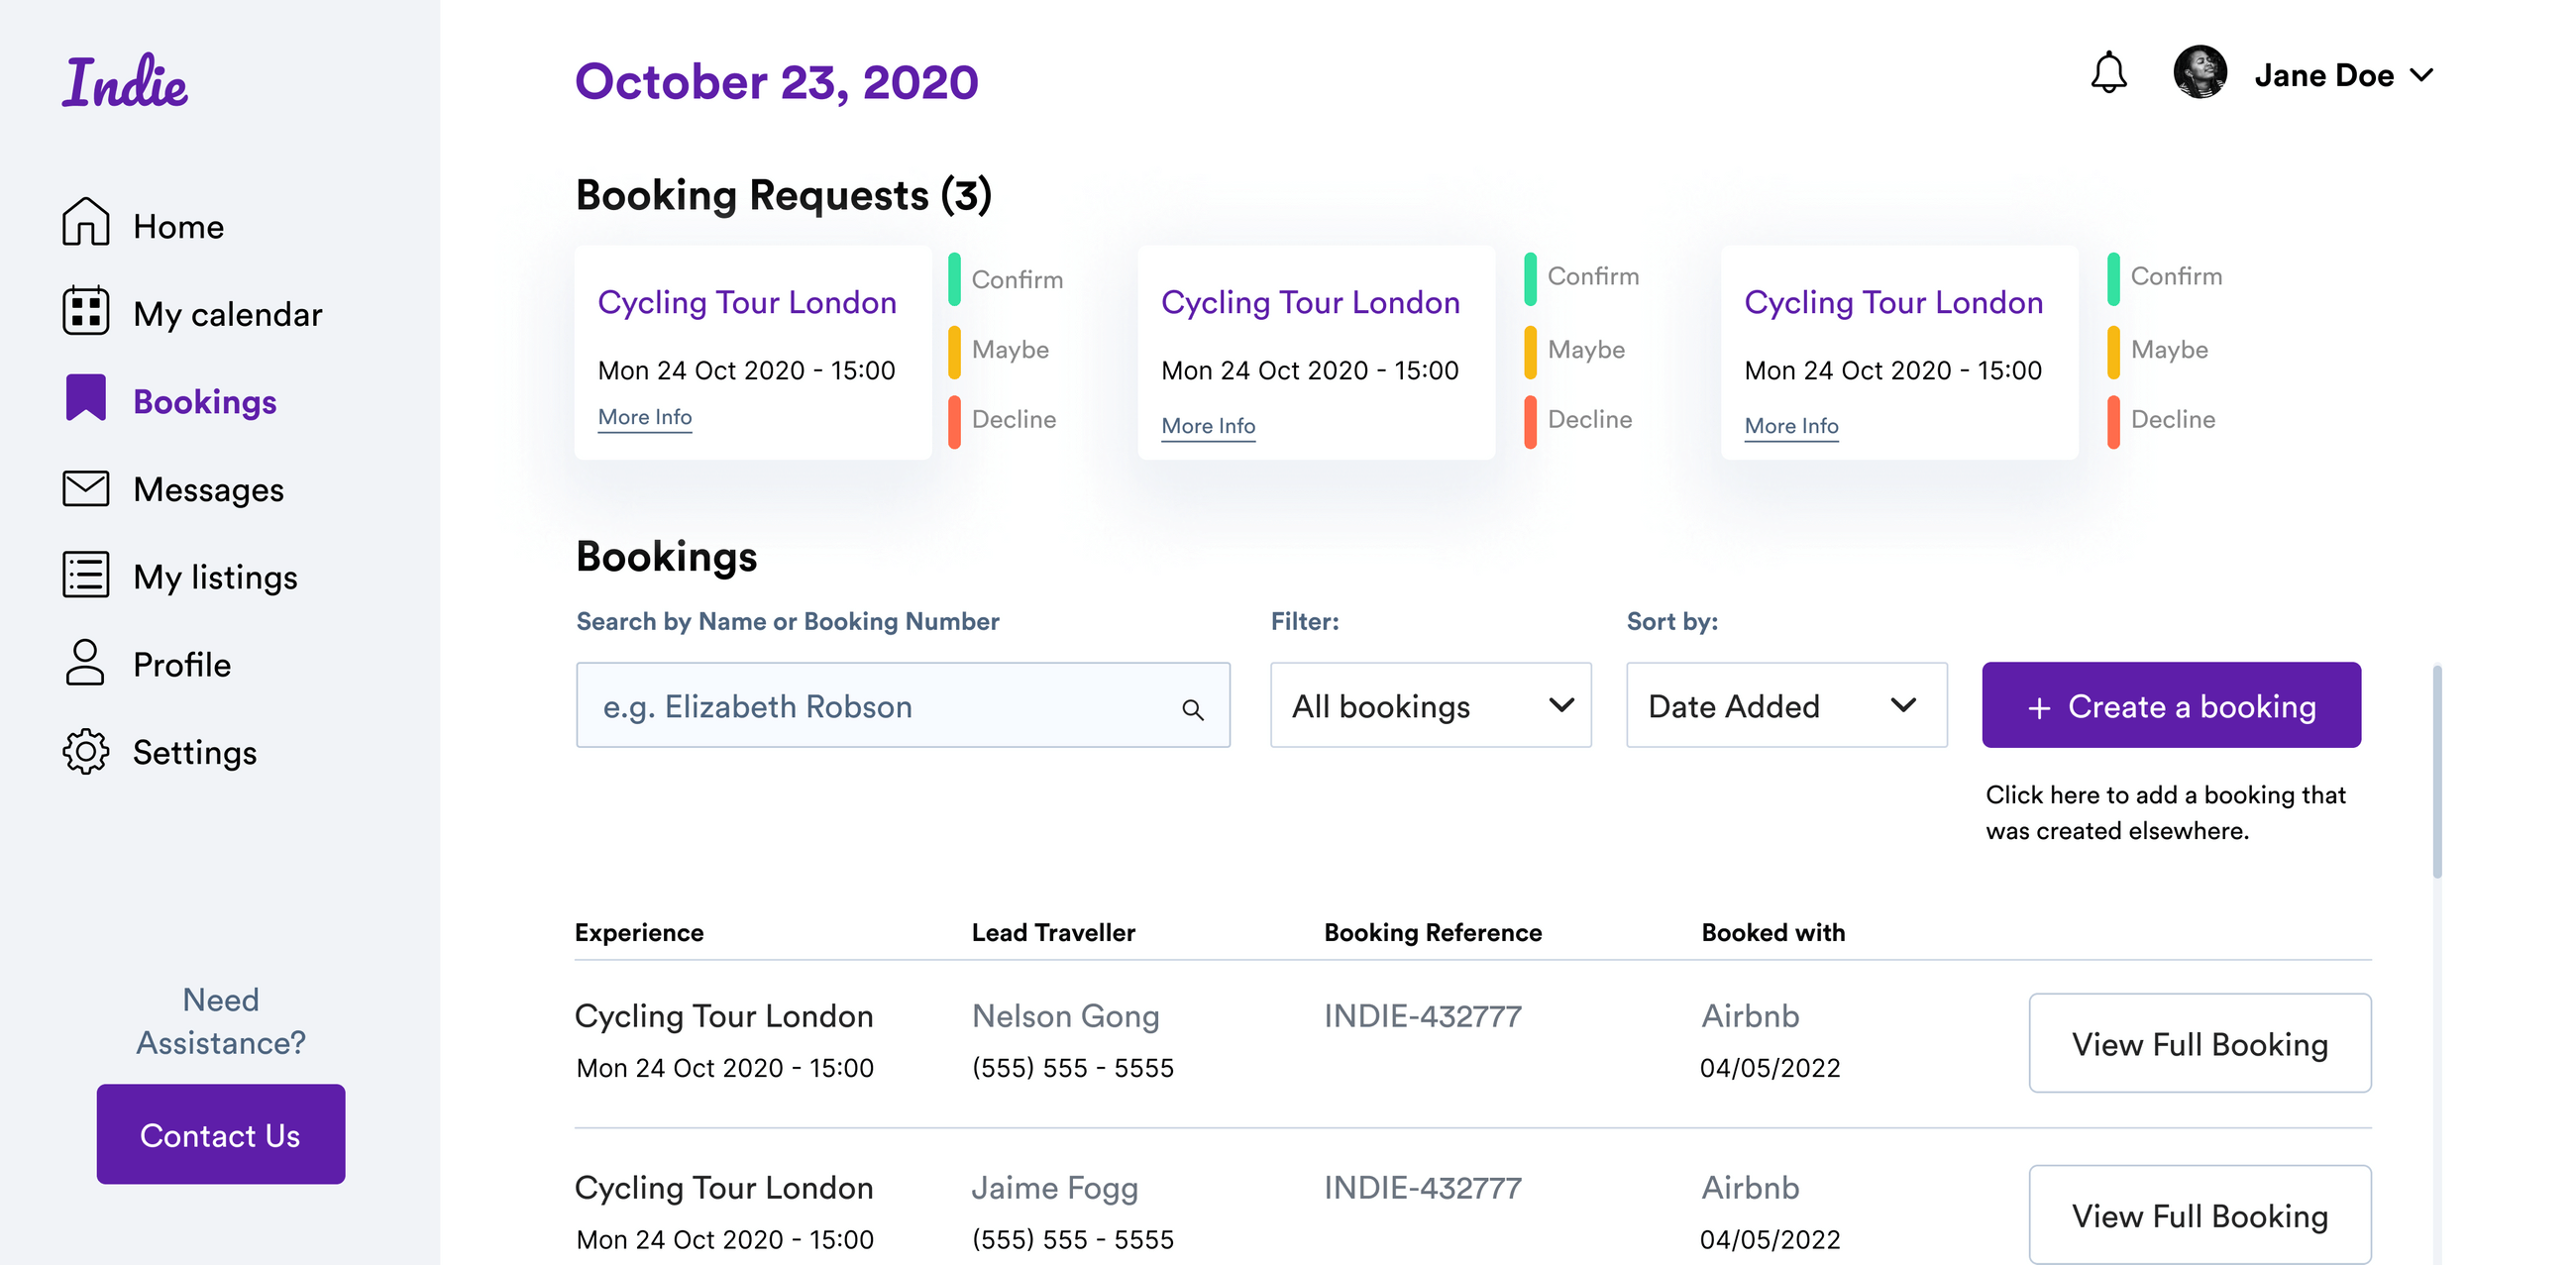Click the Bookings bookmark icon
This screenshot has height=1265, width=2576.
(x=85, y=398)
